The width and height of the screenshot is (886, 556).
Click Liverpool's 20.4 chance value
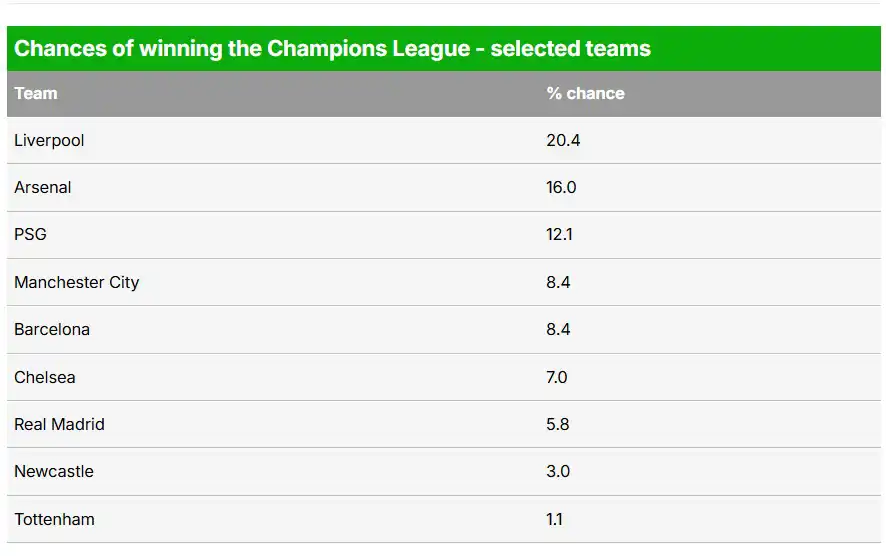tap(563, 140)
